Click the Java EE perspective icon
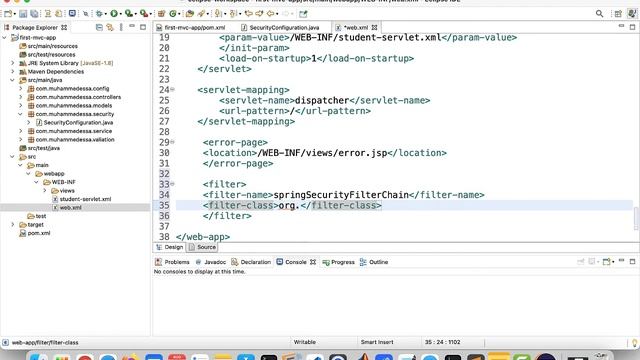Image resolution: width=640 pixels, height=360 pixels. point(632,14)
